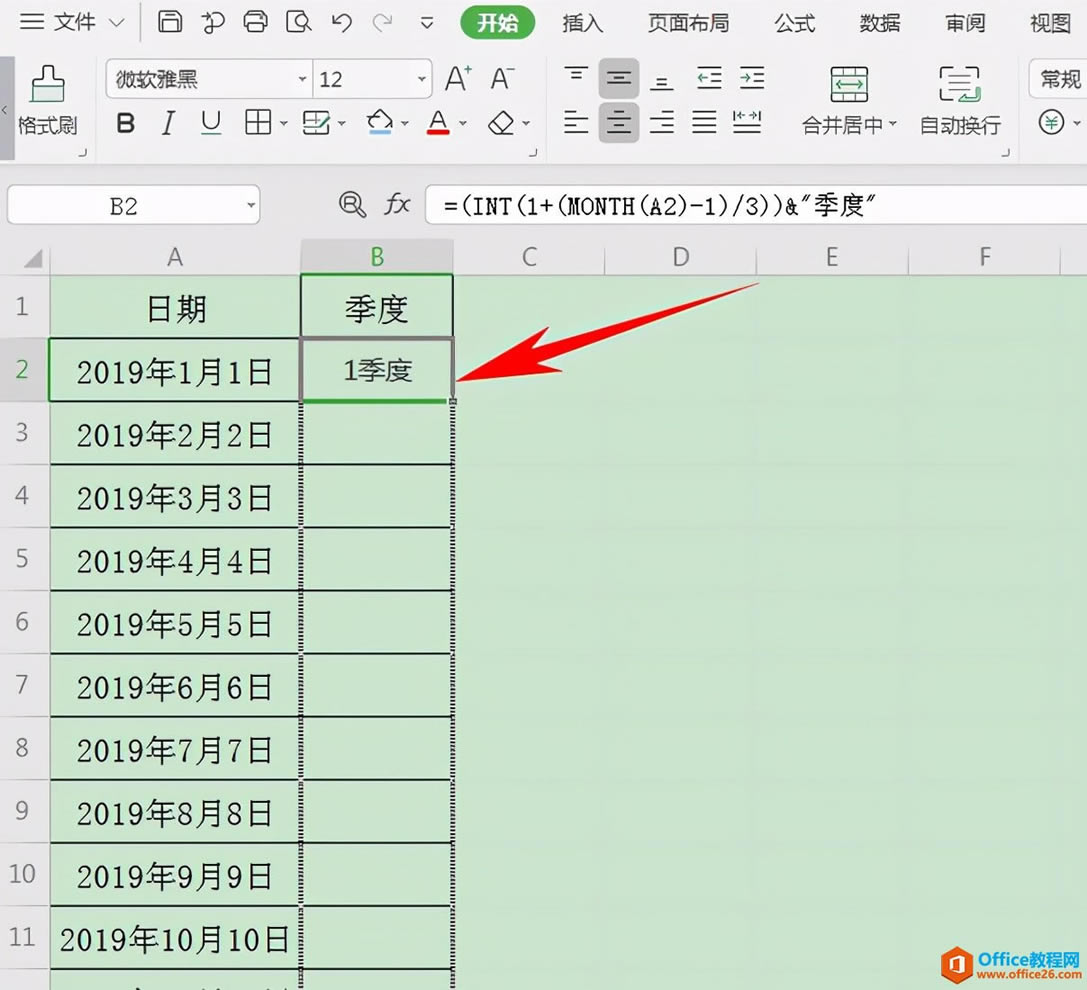Image resolution: width=1087 pixels, height=990 pixels.
Task: Switch to the 页面布局 tab
Action: [689, 23]
